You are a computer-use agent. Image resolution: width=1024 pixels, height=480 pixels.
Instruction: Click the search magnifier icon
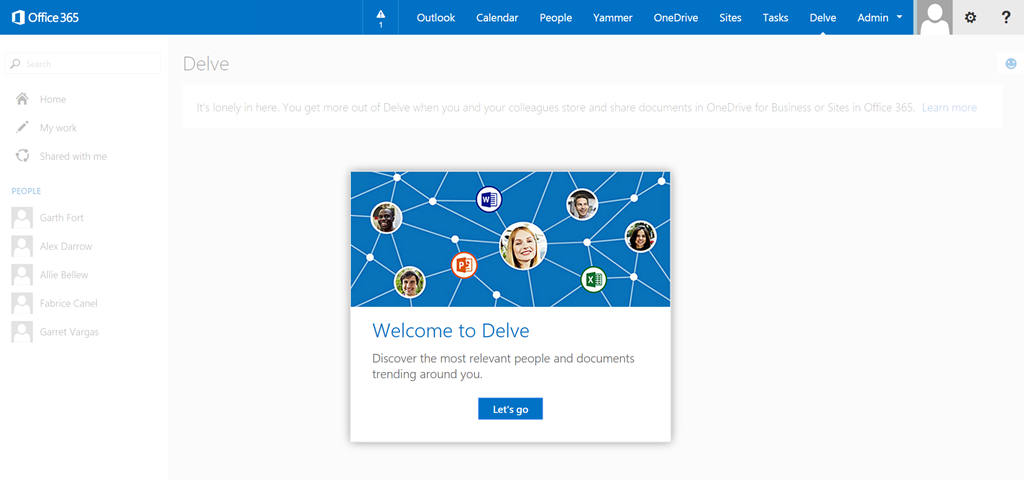pos(16,64)
